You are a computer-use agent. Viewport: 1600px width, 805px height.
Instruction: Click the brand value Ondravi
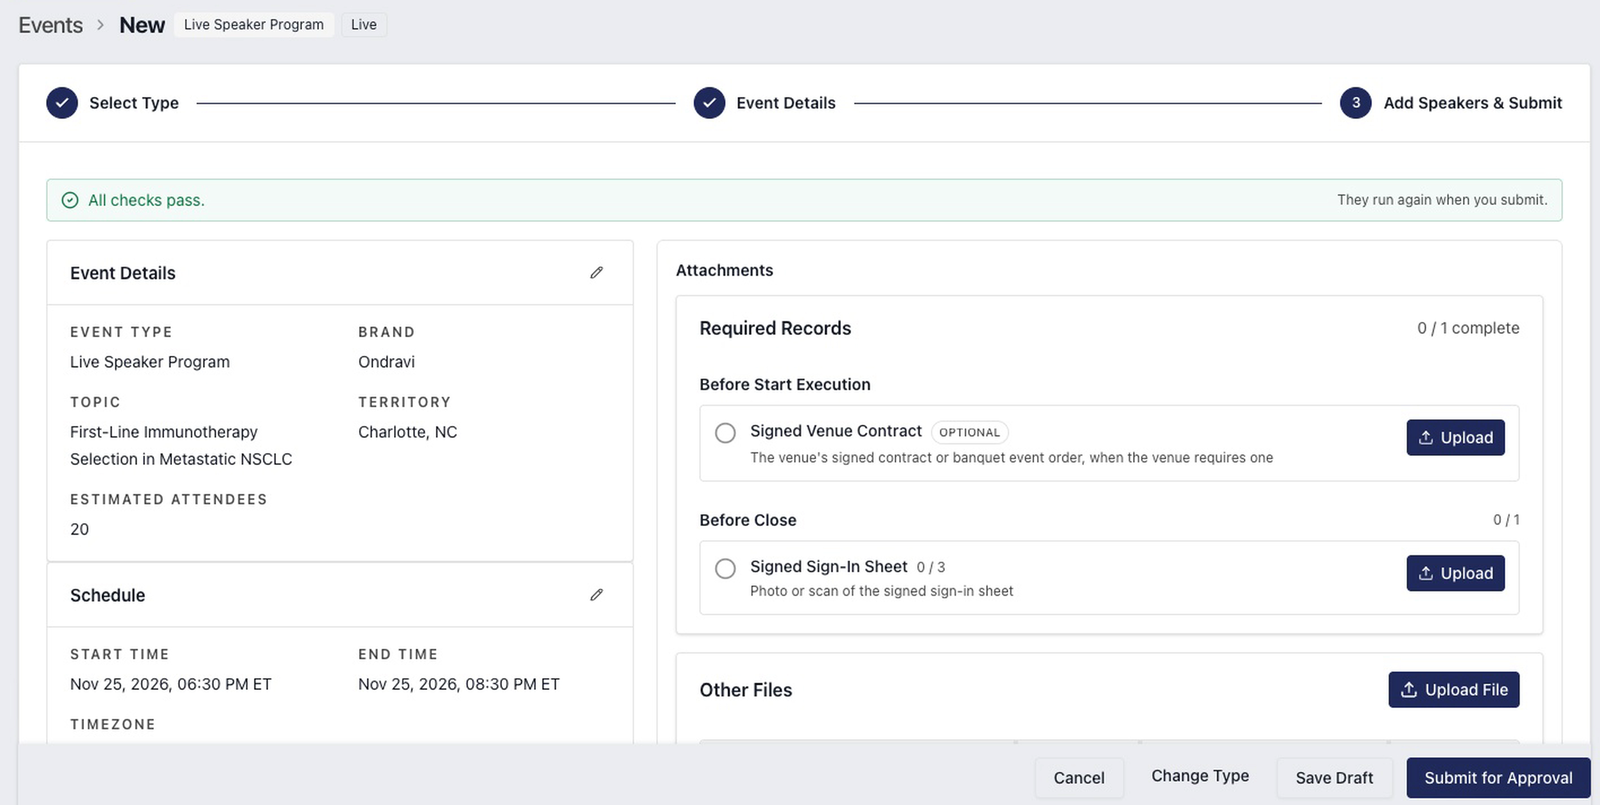[386, 362]
